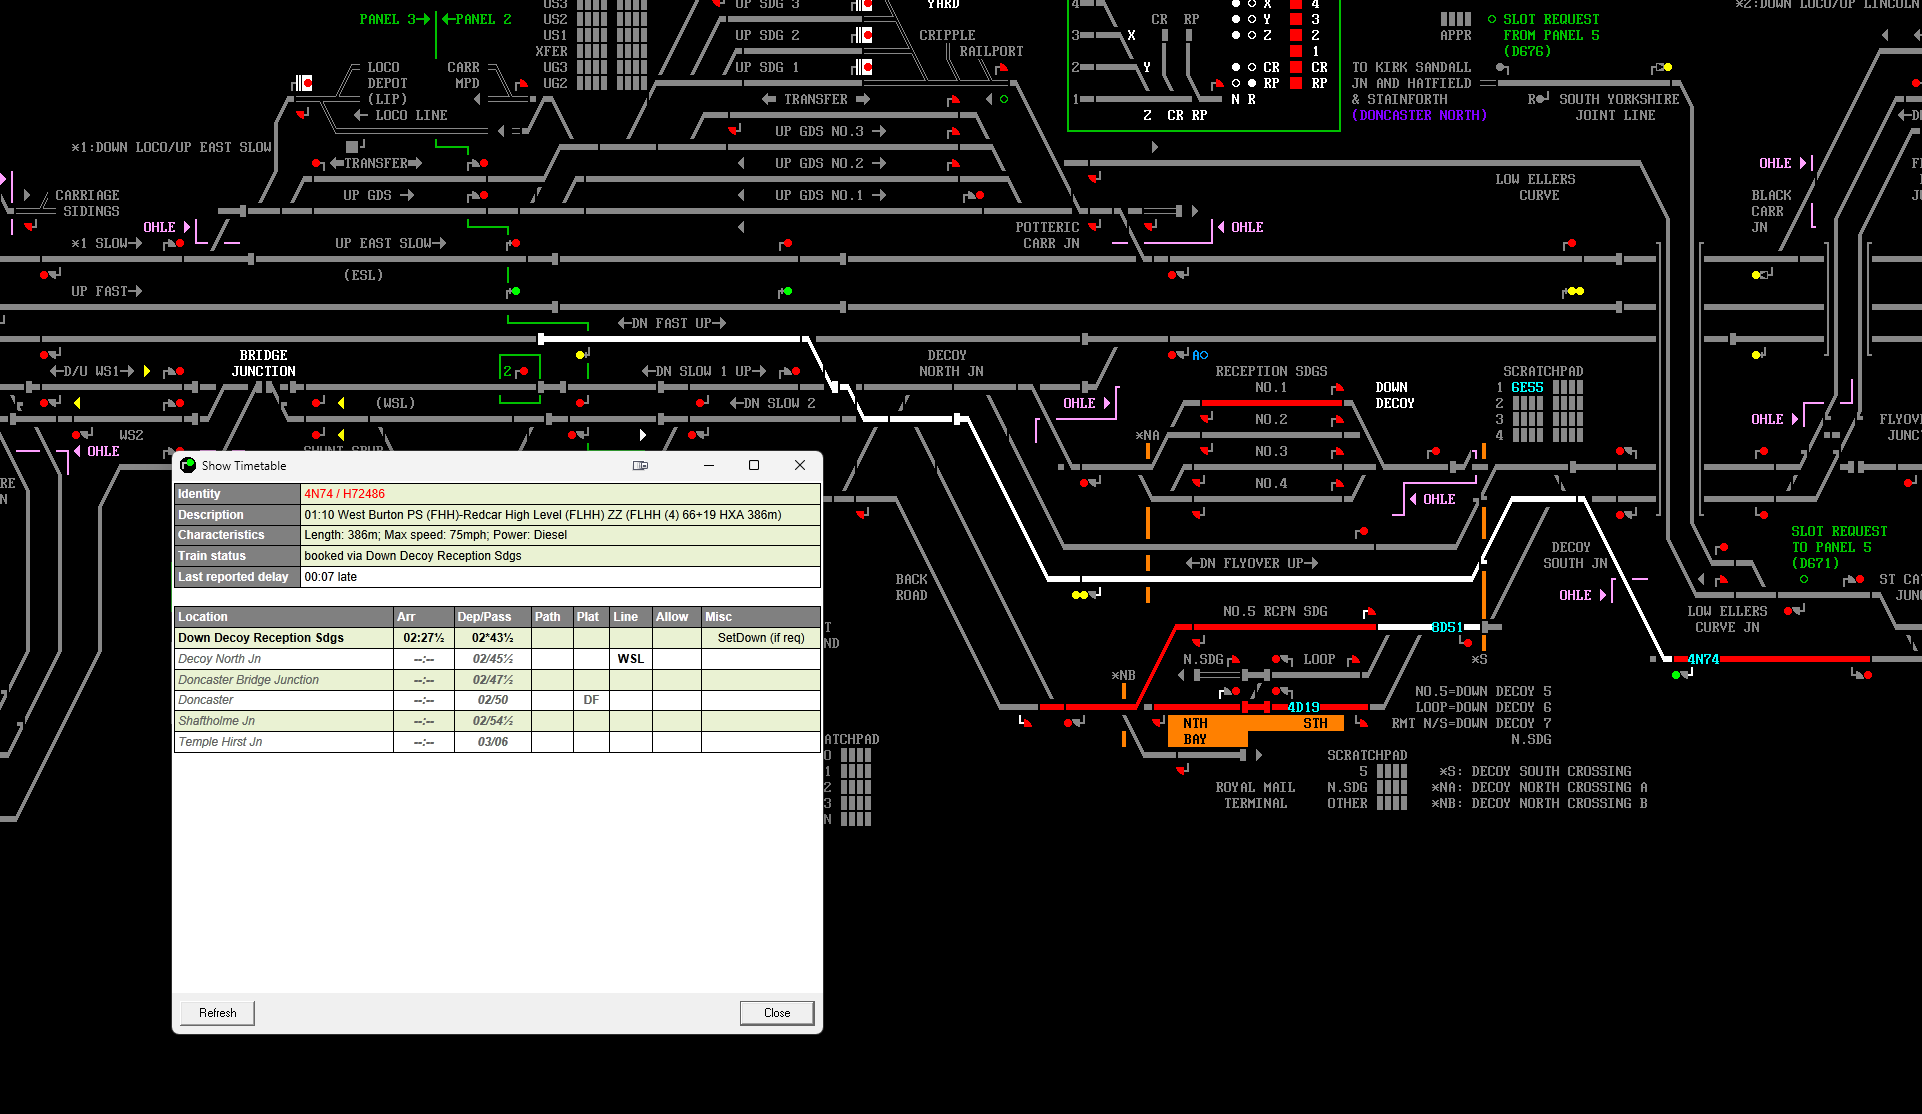Image resolution: width=1922 pixels, height=1114 pixels.
Task: Set the Z frame release to N
Action: click(x=1236, y=35)
